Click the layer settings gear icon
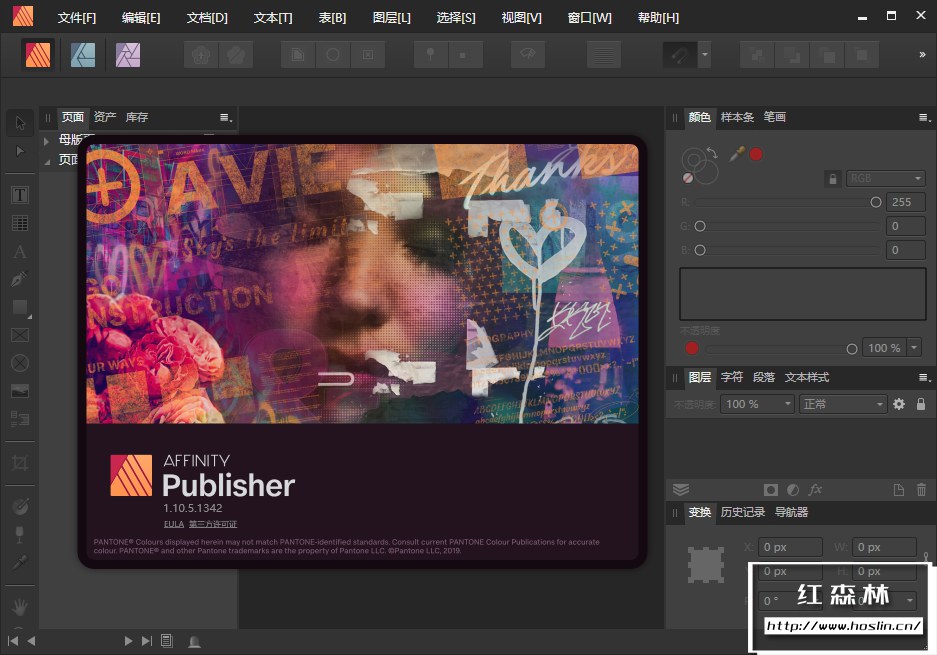The width and height of the screenshot is (937, 655). (x=899, y=404)
